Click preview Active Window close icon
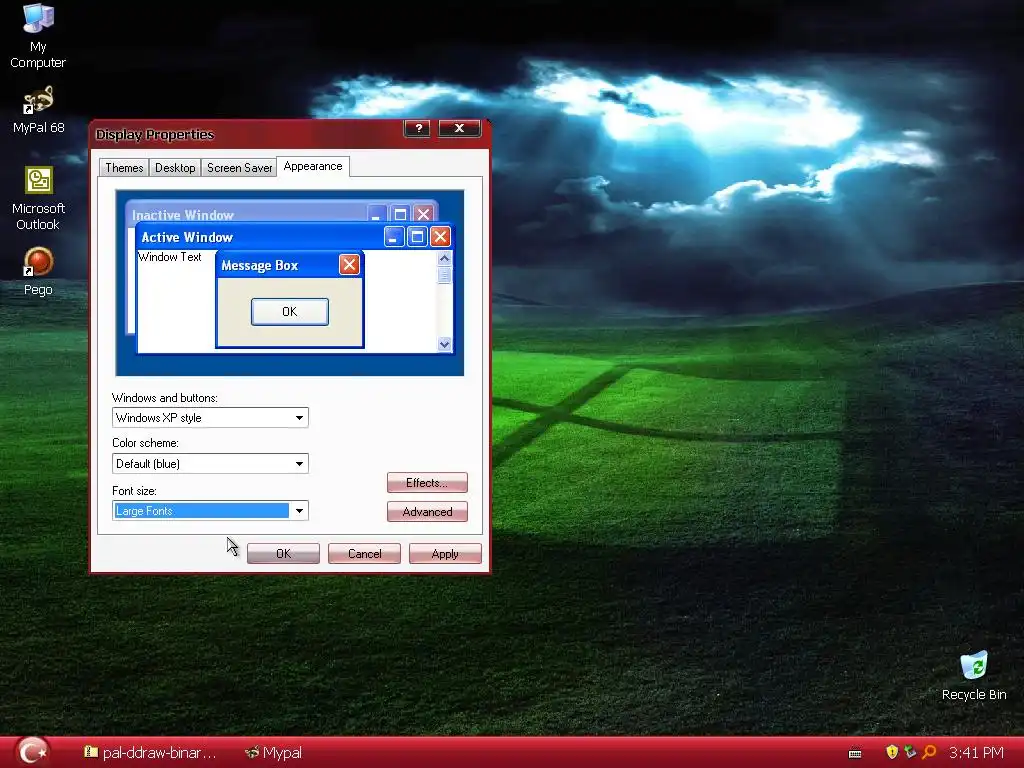This screenshot has height=768, width=1024. click(x=440, y=236)
